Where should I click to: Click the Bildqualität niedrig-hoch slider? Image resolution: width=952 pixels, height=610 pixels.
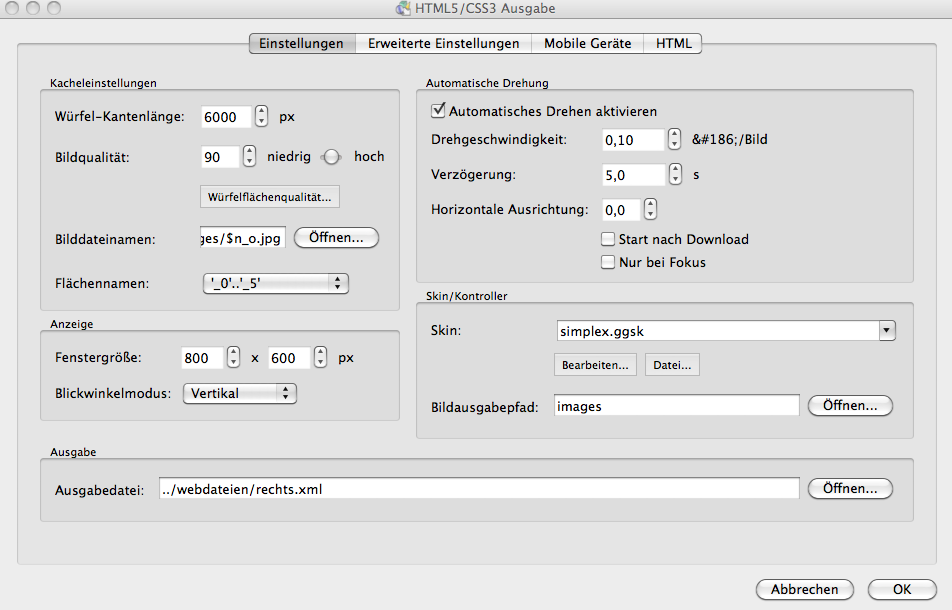pos(331,157)
